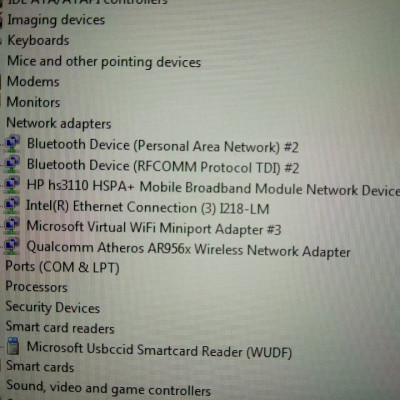Screen dimensions: 400x400
Task: Select the Modems category
Action: pyautogui.click(x=33, y=82)
